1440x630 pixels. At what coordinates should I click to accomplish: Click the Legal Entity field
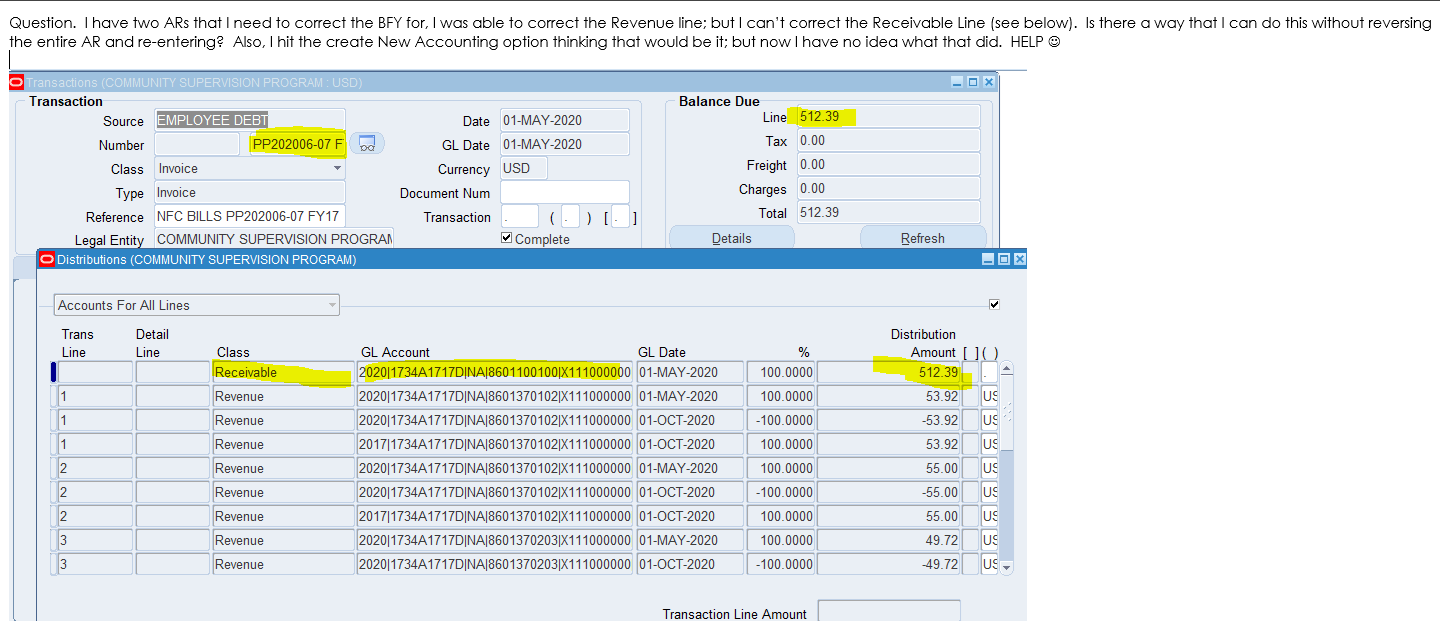pos(273,238)
